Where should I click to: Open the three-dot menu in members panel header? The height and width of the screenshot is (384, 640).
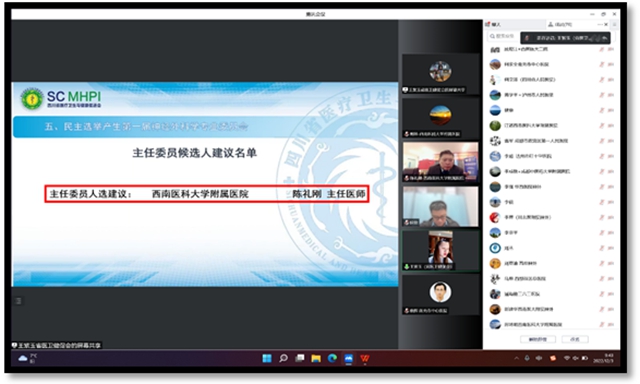click(600, 24)
